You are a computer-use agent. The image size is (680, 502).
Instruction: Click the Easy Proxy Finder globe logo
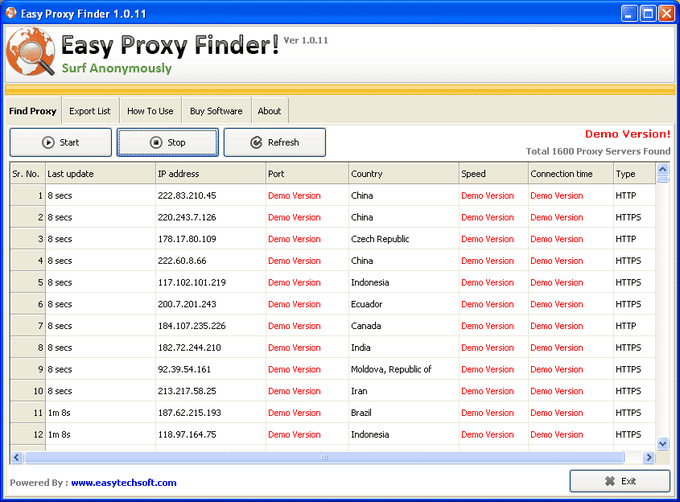click(x=30, y=52)
